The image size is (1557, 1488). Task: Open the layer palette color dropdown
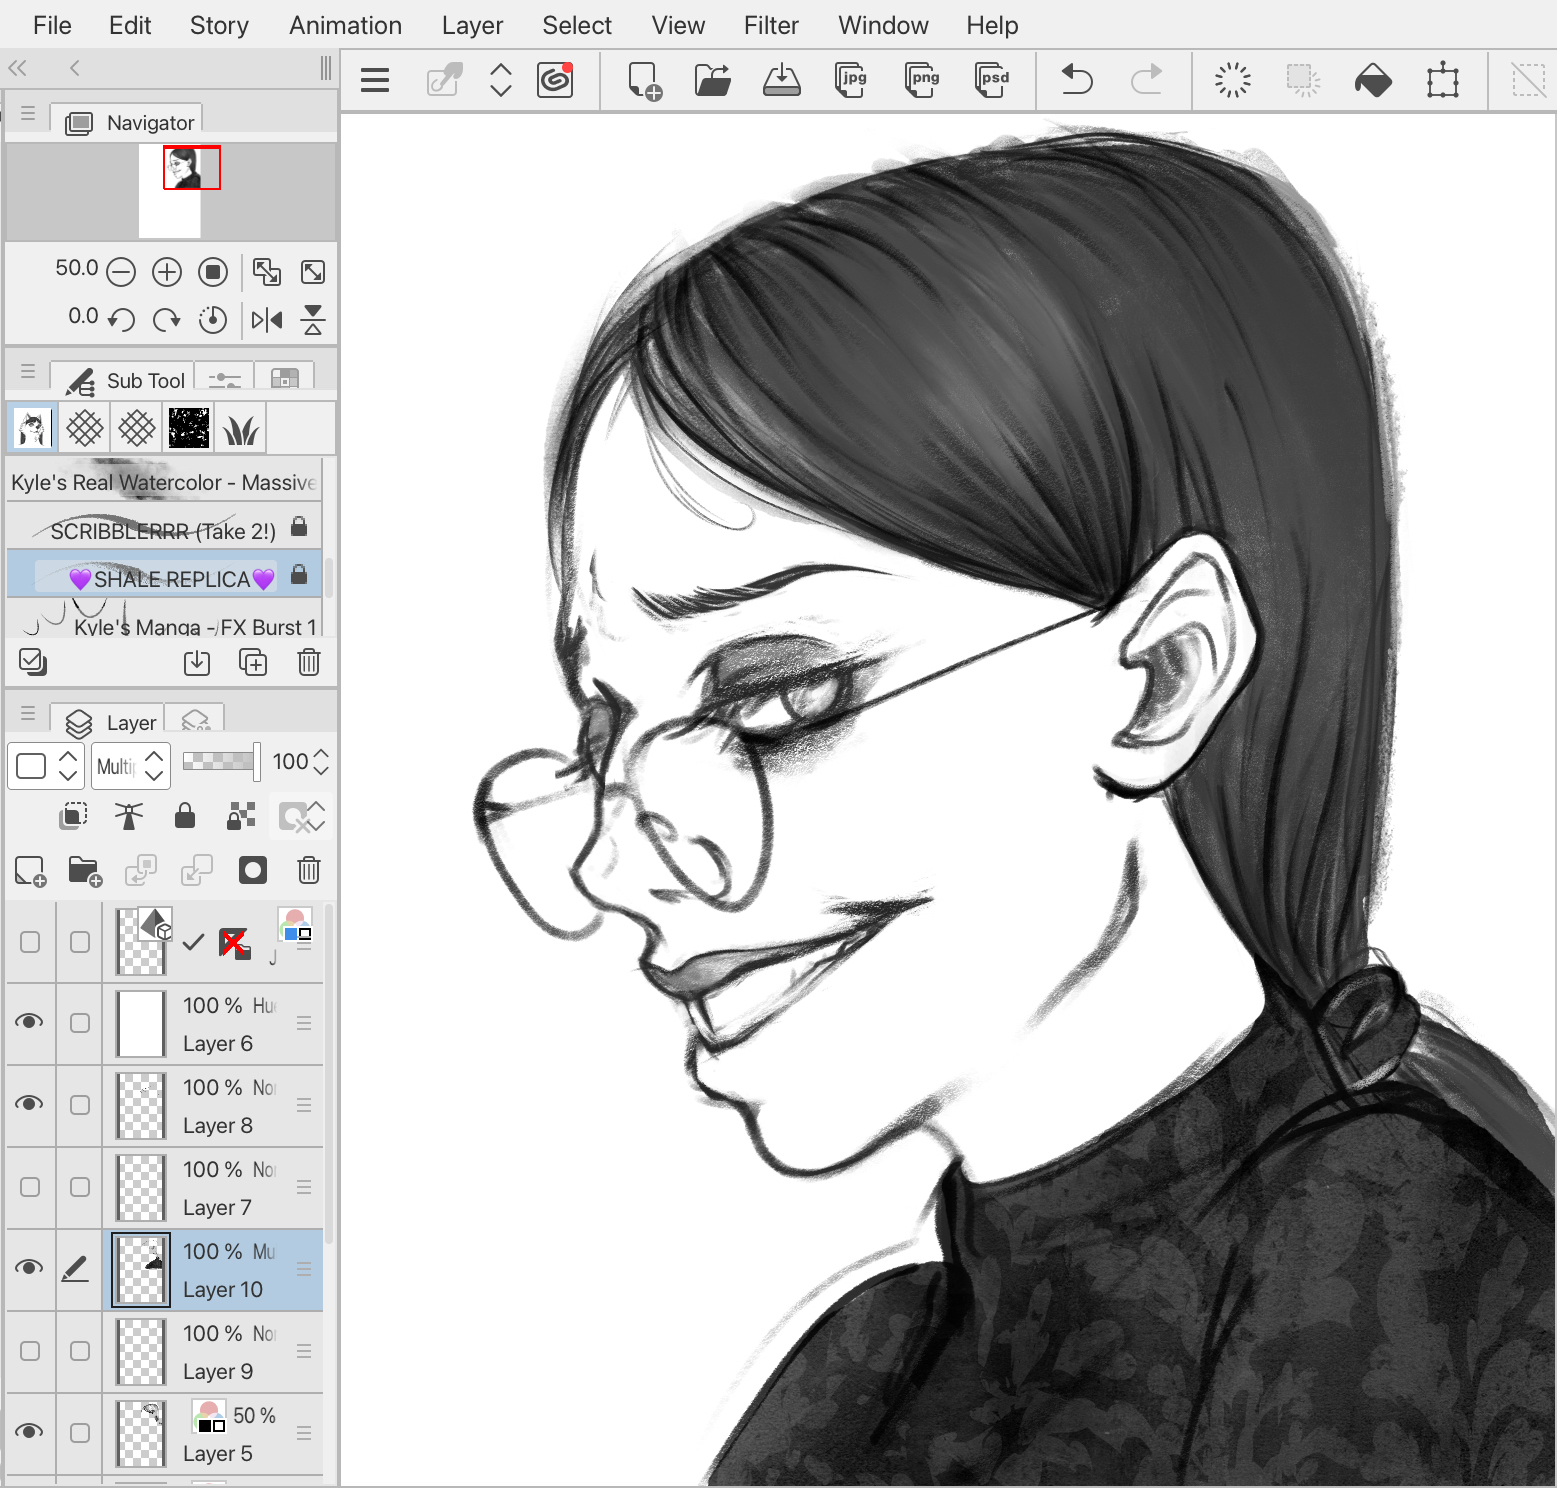(x=45, y=766)
